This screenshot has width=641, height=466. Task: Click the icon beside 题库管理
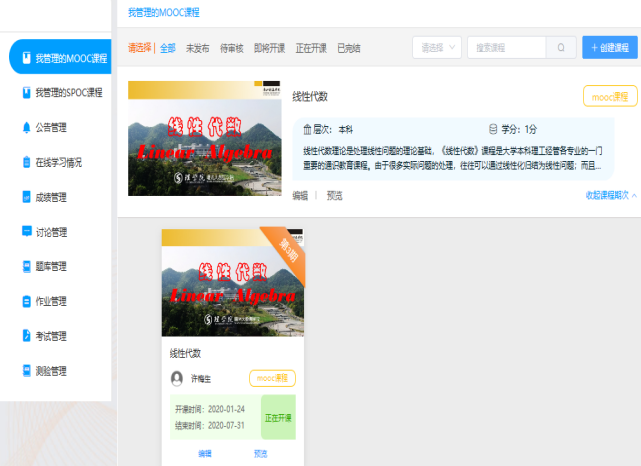click(26, 266)
